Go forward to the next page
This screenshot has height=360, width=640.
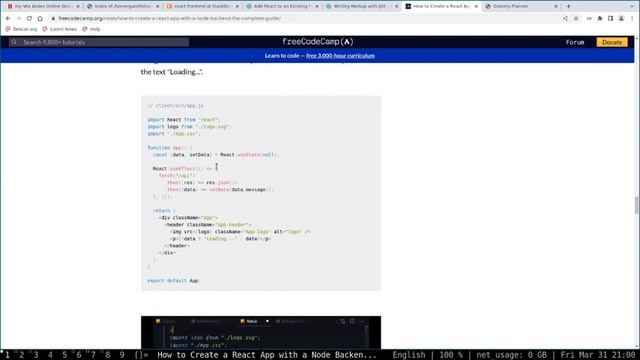click(x=18, y=18)
